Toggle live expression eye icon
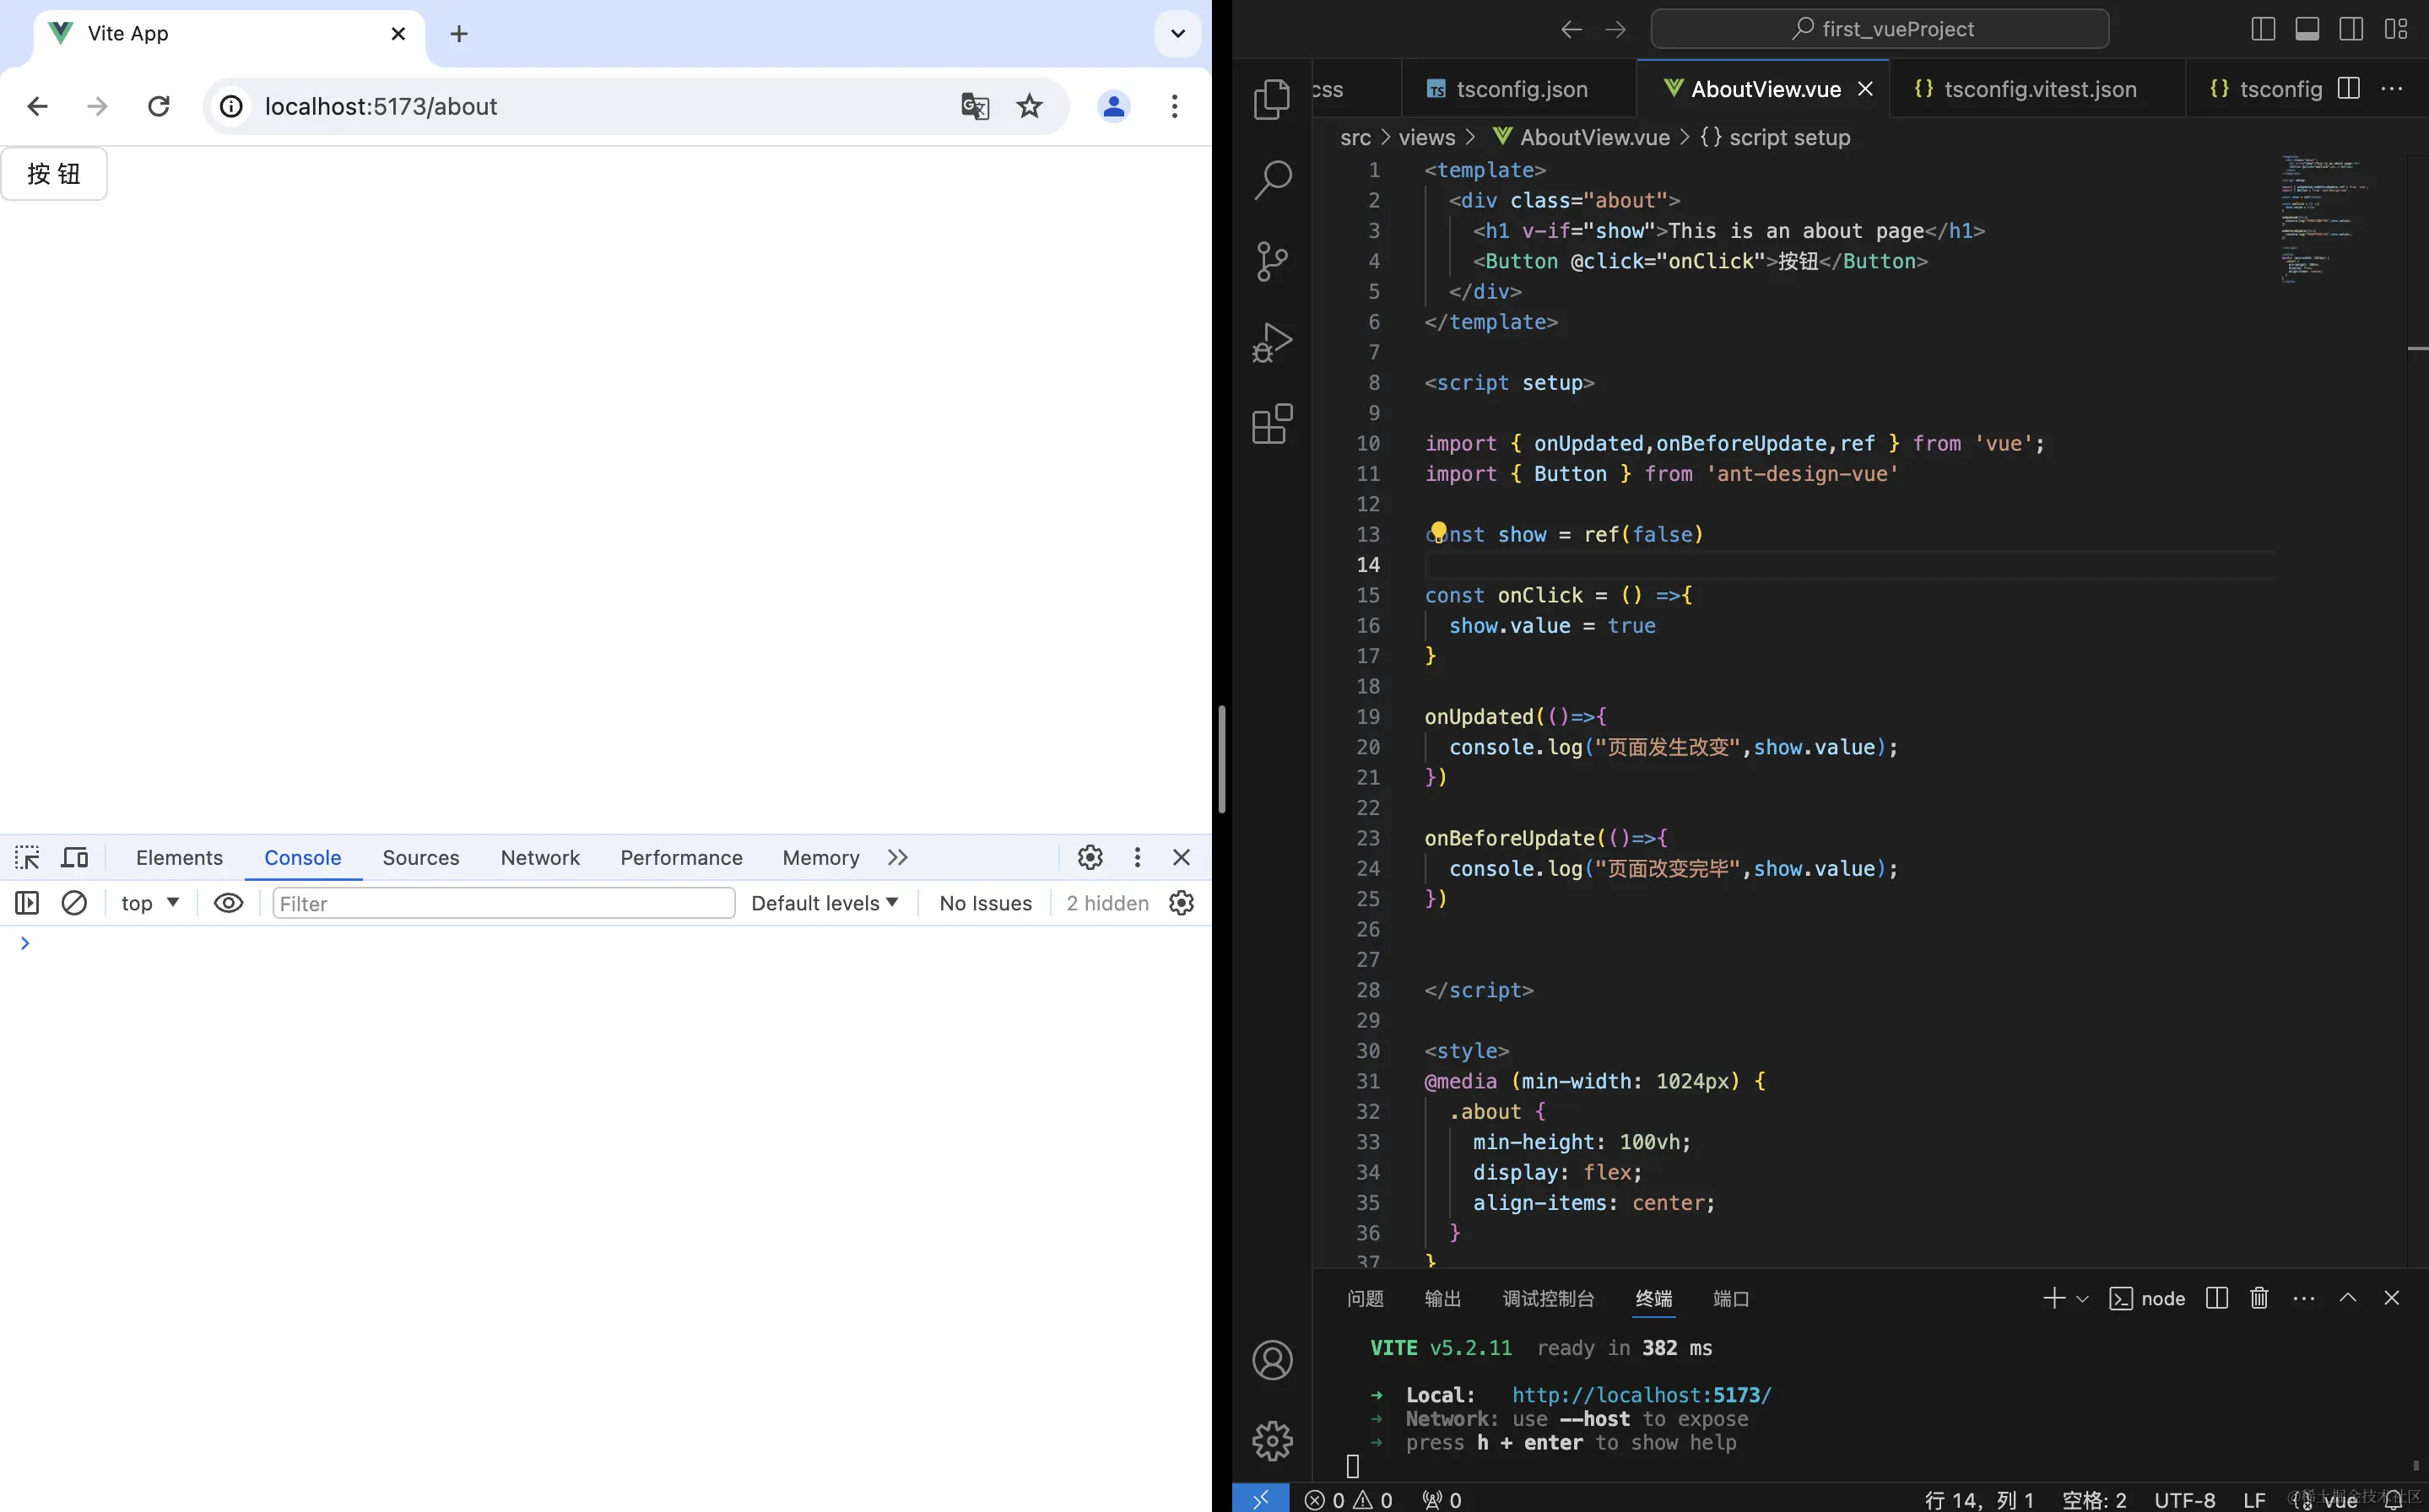Screen dimensions: 2429x1512 coord(228,903)
